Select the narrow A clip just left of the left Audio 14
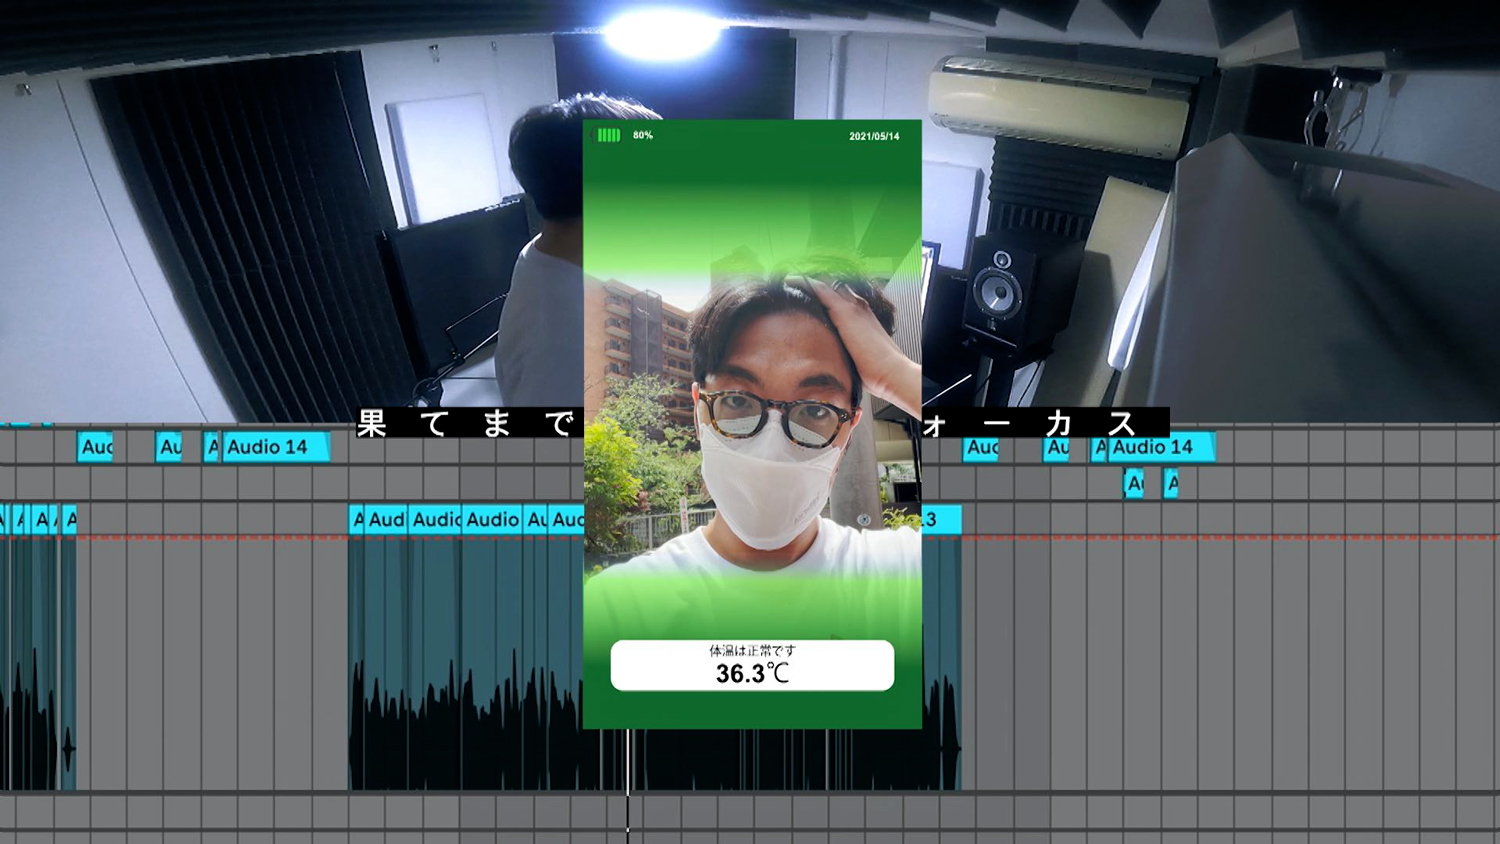Screen dimensions: 1500x844 (x=211, y=447)
